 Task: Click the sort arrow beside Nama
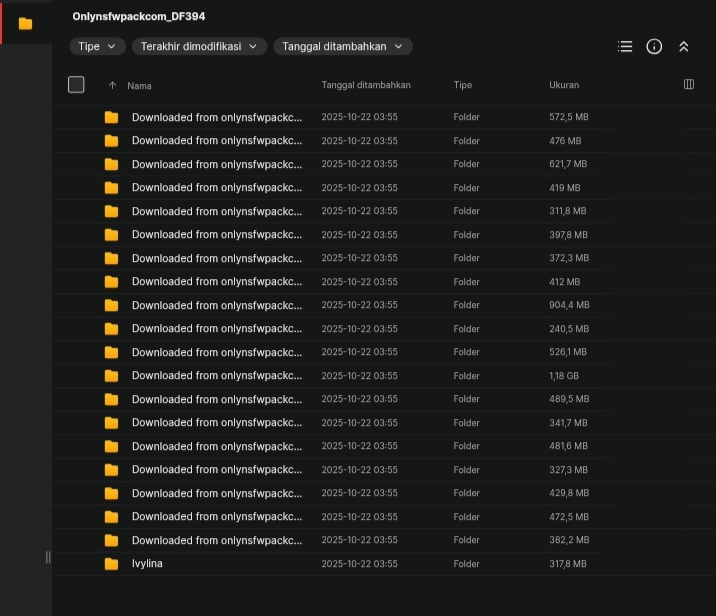click(x=112, y=85)
